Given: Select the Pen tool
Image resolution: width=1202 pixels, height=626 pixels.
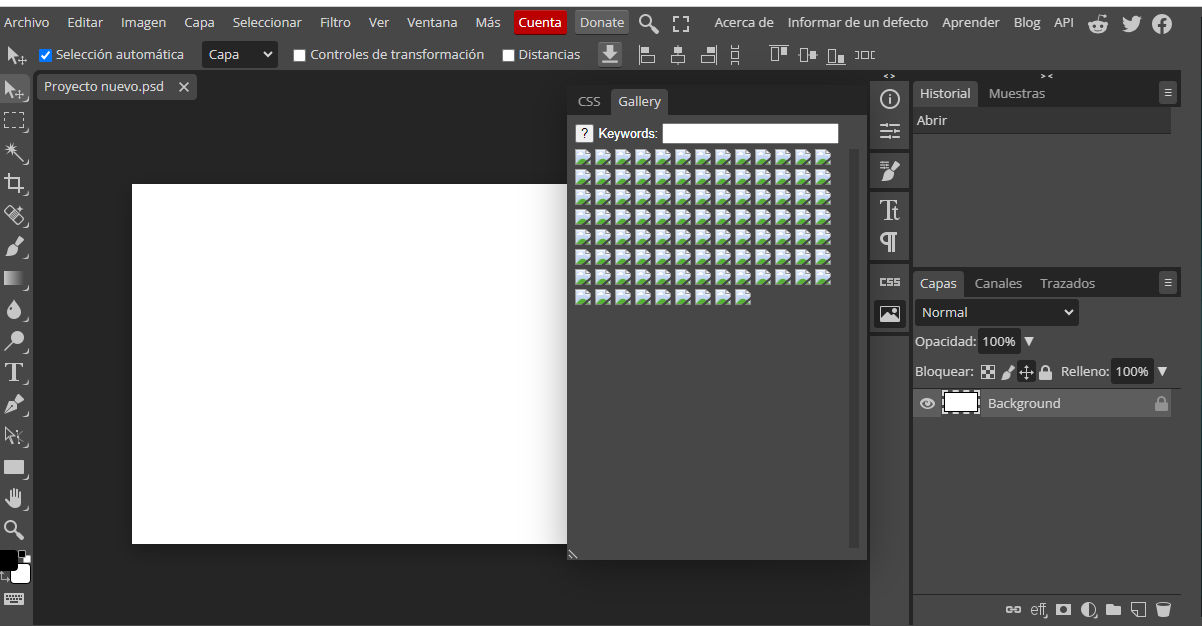Looking at the screenshot, I should tap(16, 404).
